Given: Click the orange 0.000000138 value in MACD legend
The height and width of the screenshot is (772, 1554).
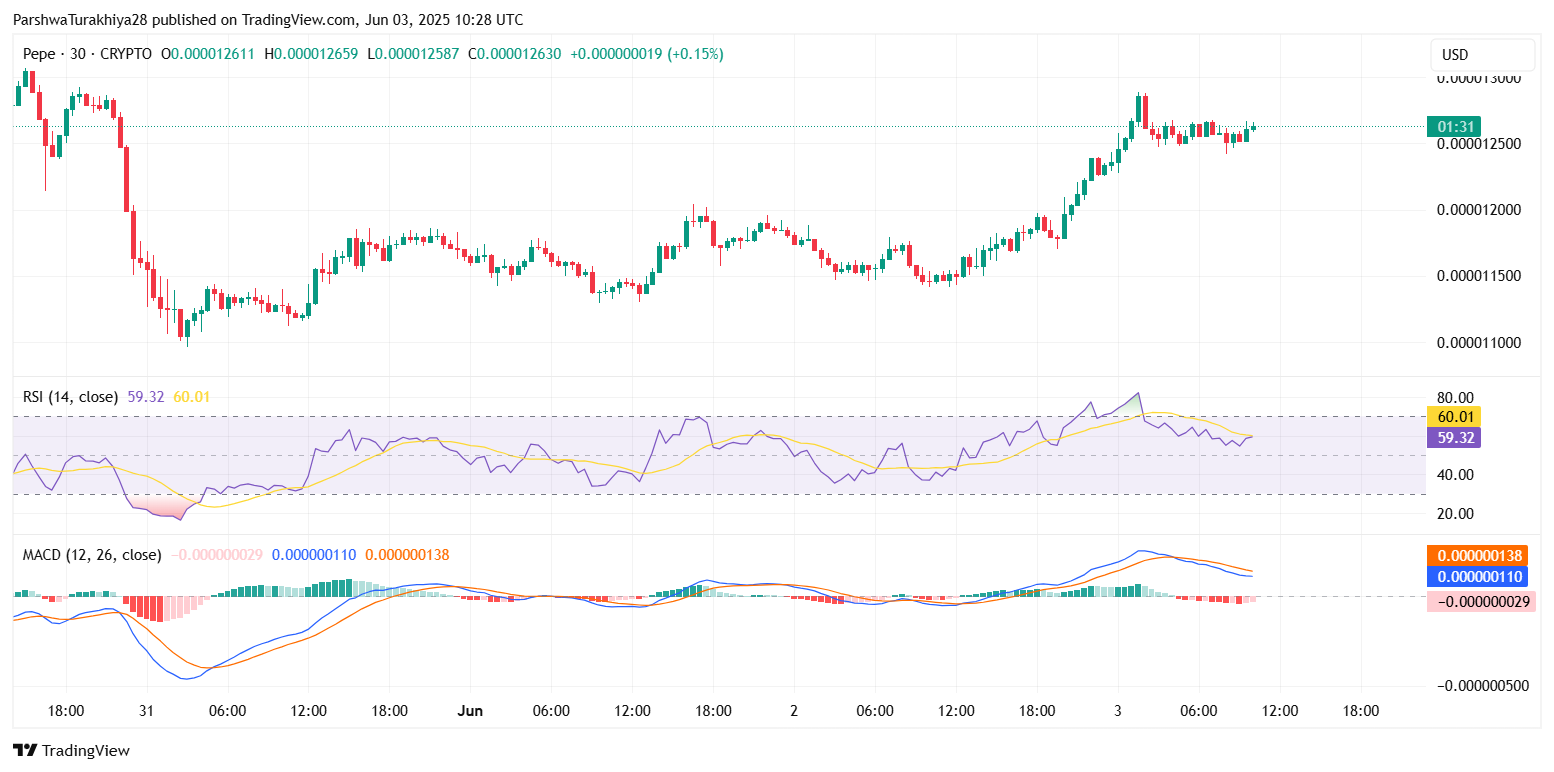Looking at the screenshot, I should [x=407, y=555].
